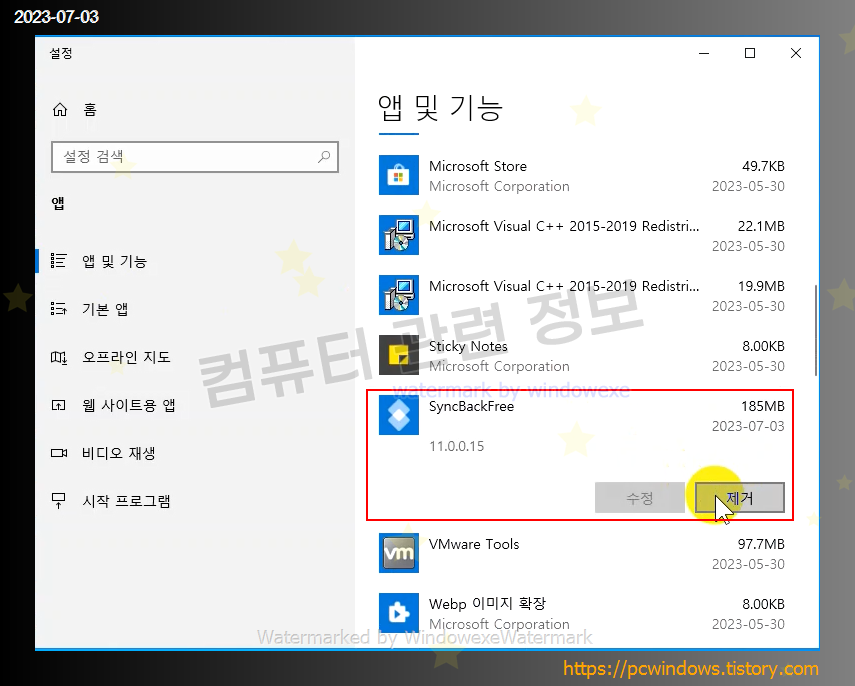The height and width of the screenshot is (686, 855).
Task: Select the Sticky Notes entry name
Action: coord(468,346)
